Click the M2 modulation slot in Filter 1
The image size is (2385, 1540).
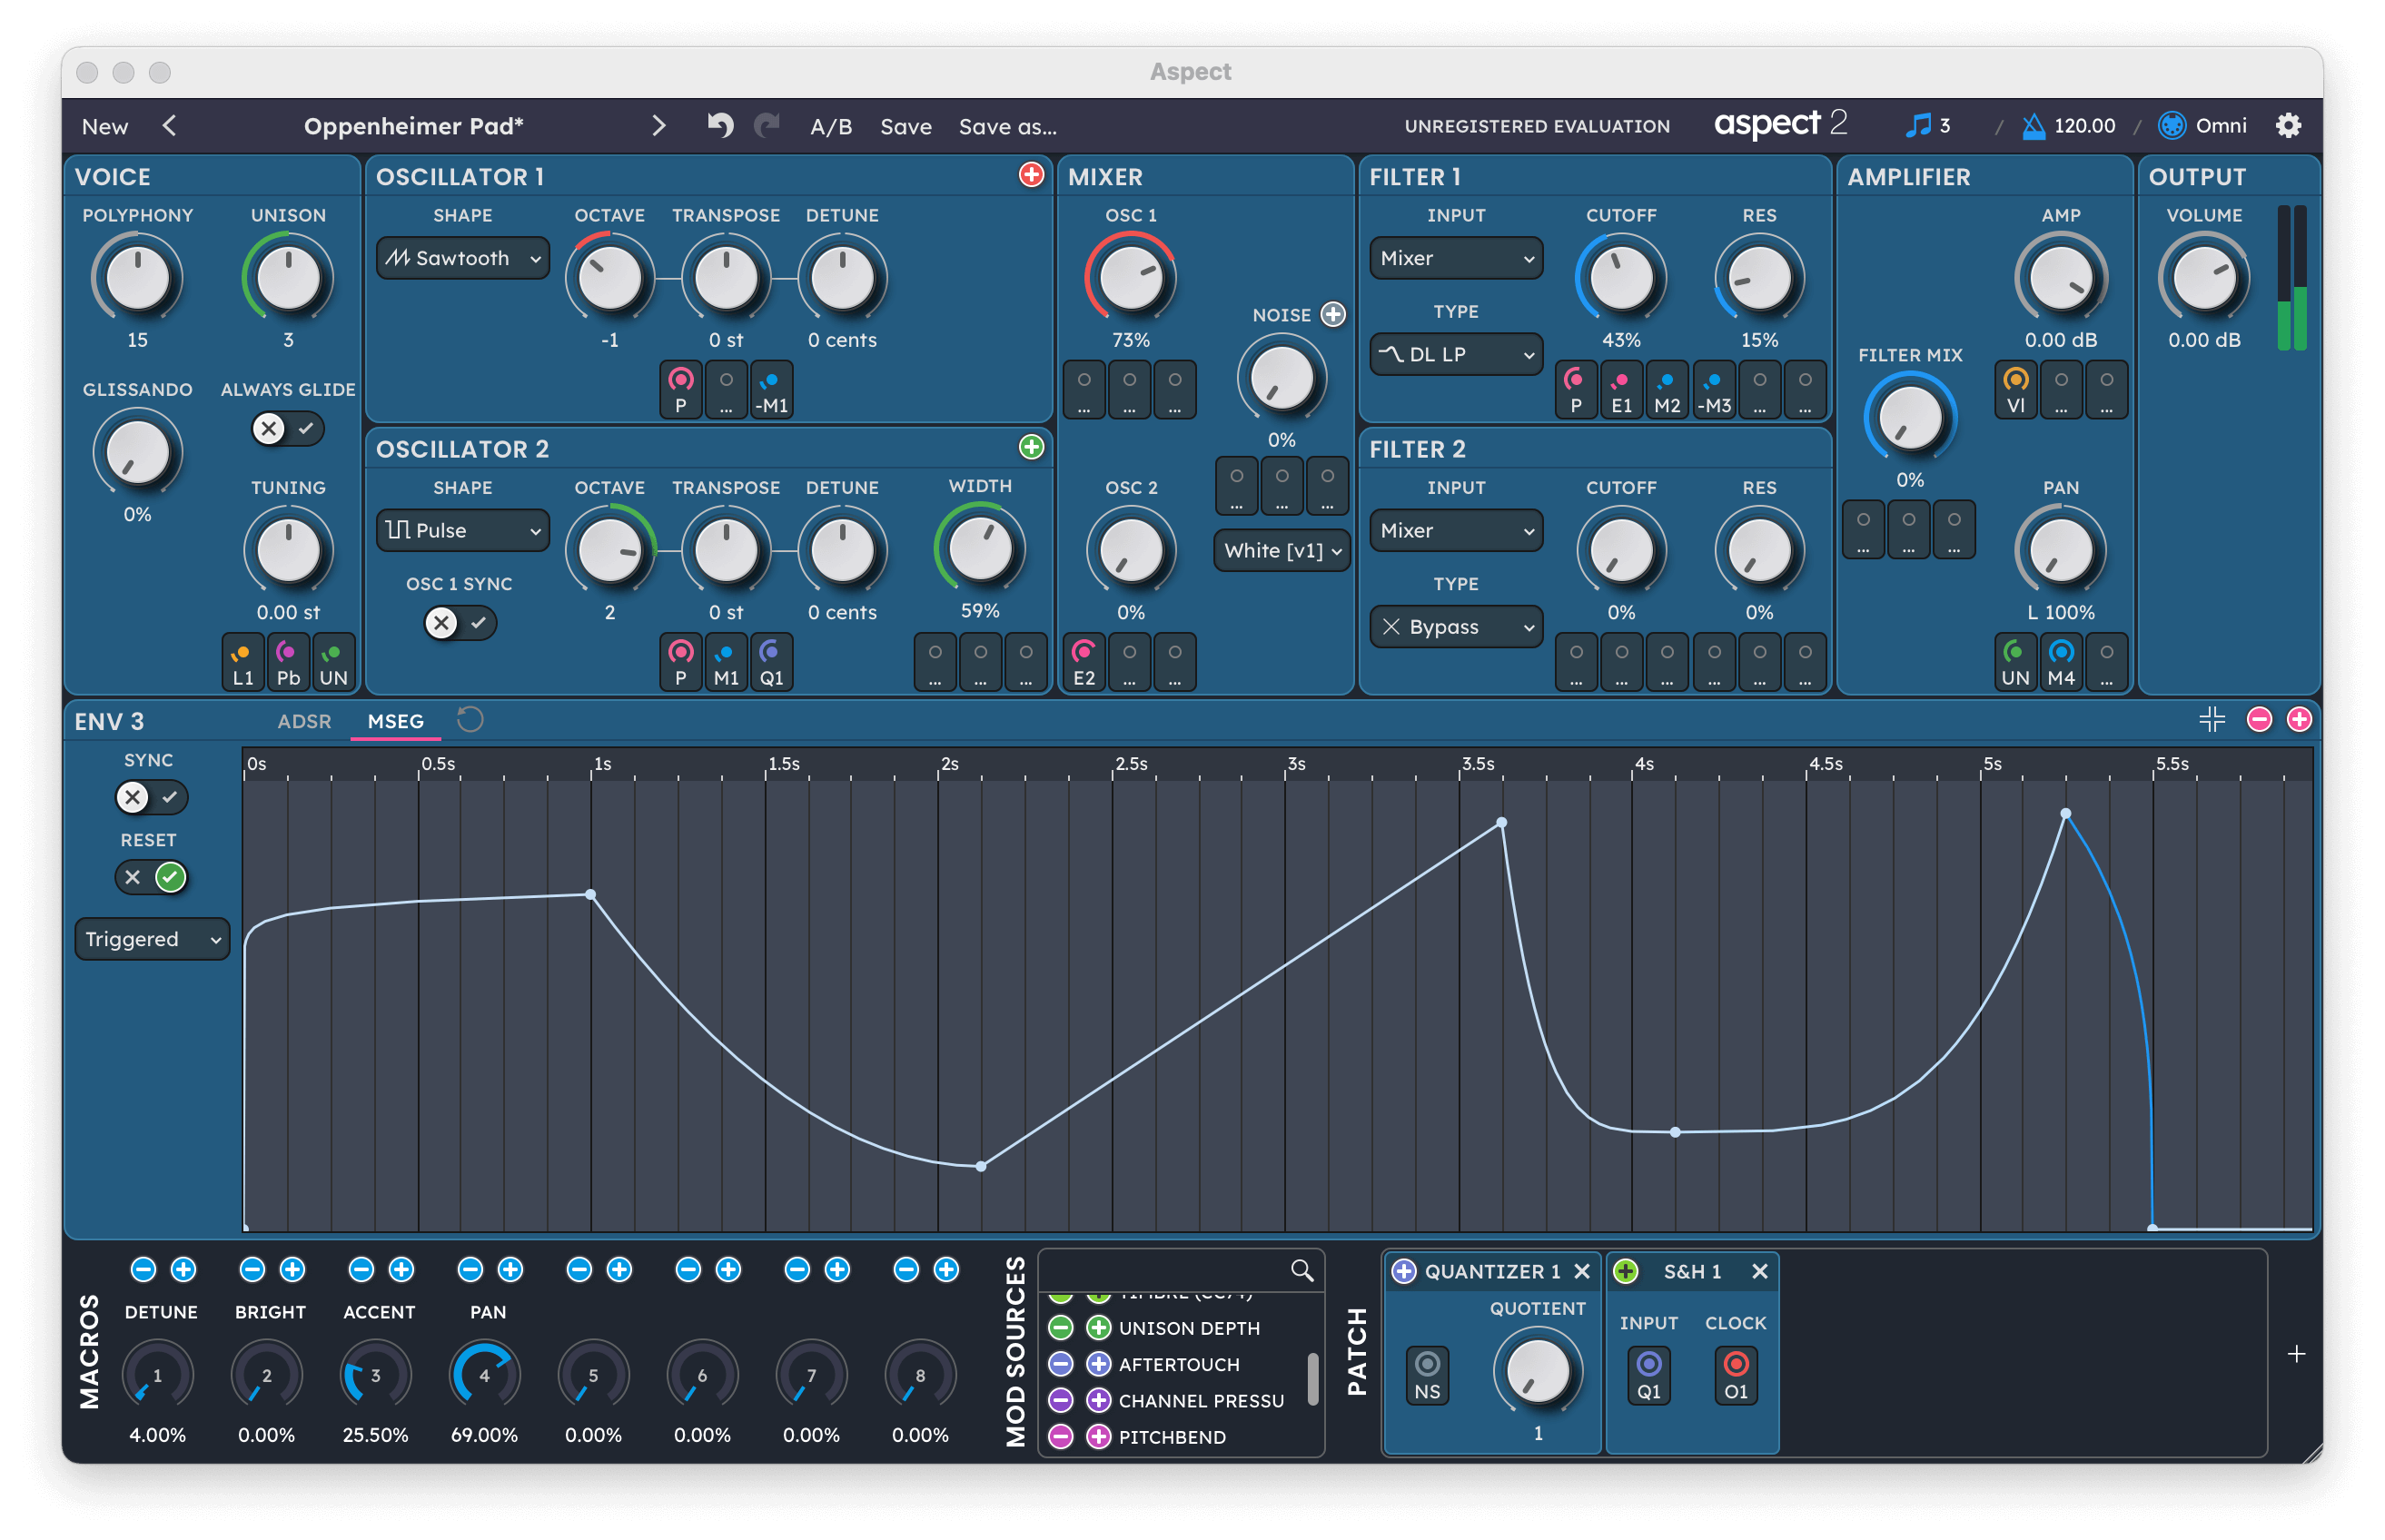click(1667, 390)
